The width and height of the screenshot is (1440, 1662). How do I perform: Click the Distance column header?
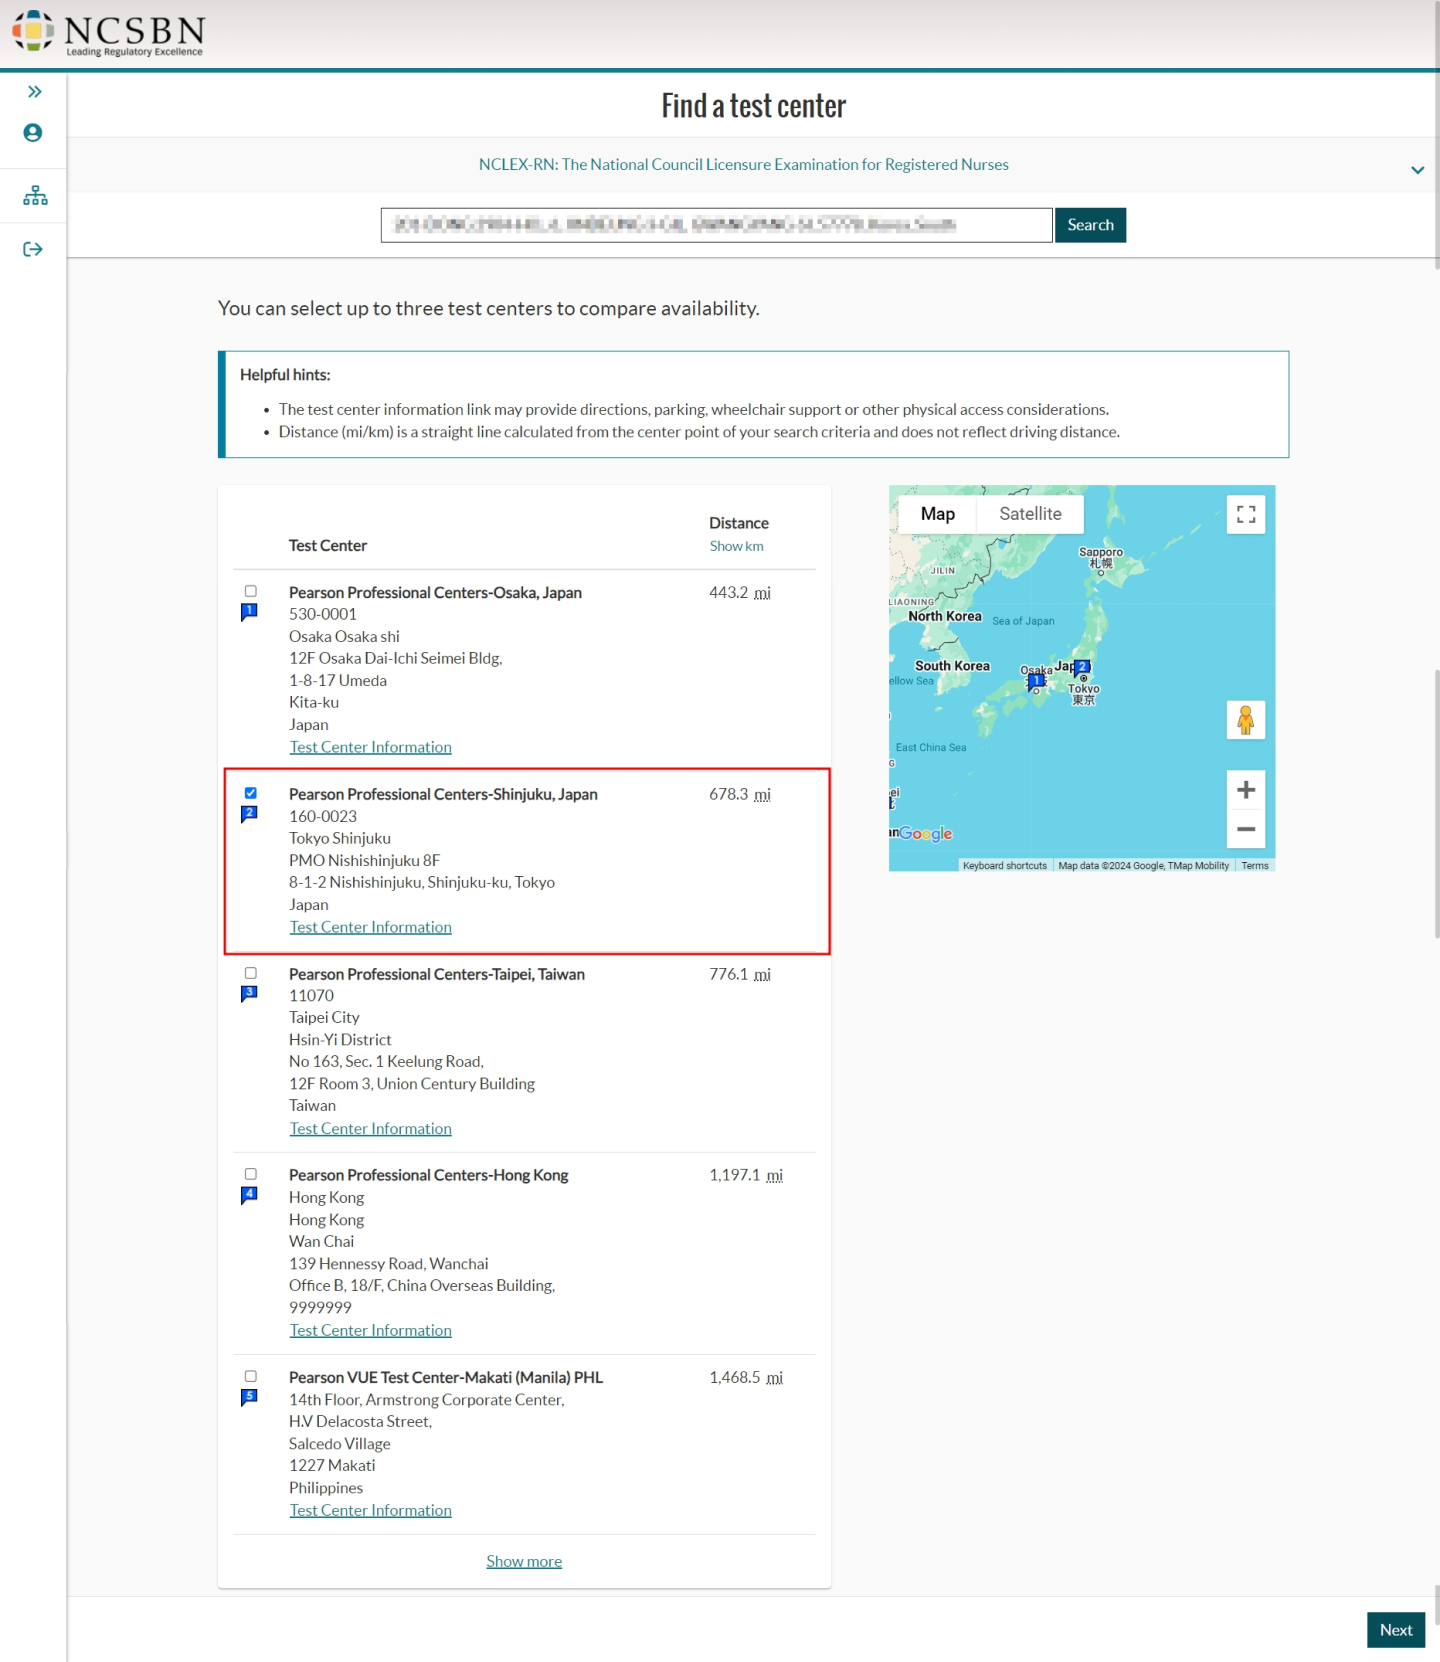coord(739,523)
